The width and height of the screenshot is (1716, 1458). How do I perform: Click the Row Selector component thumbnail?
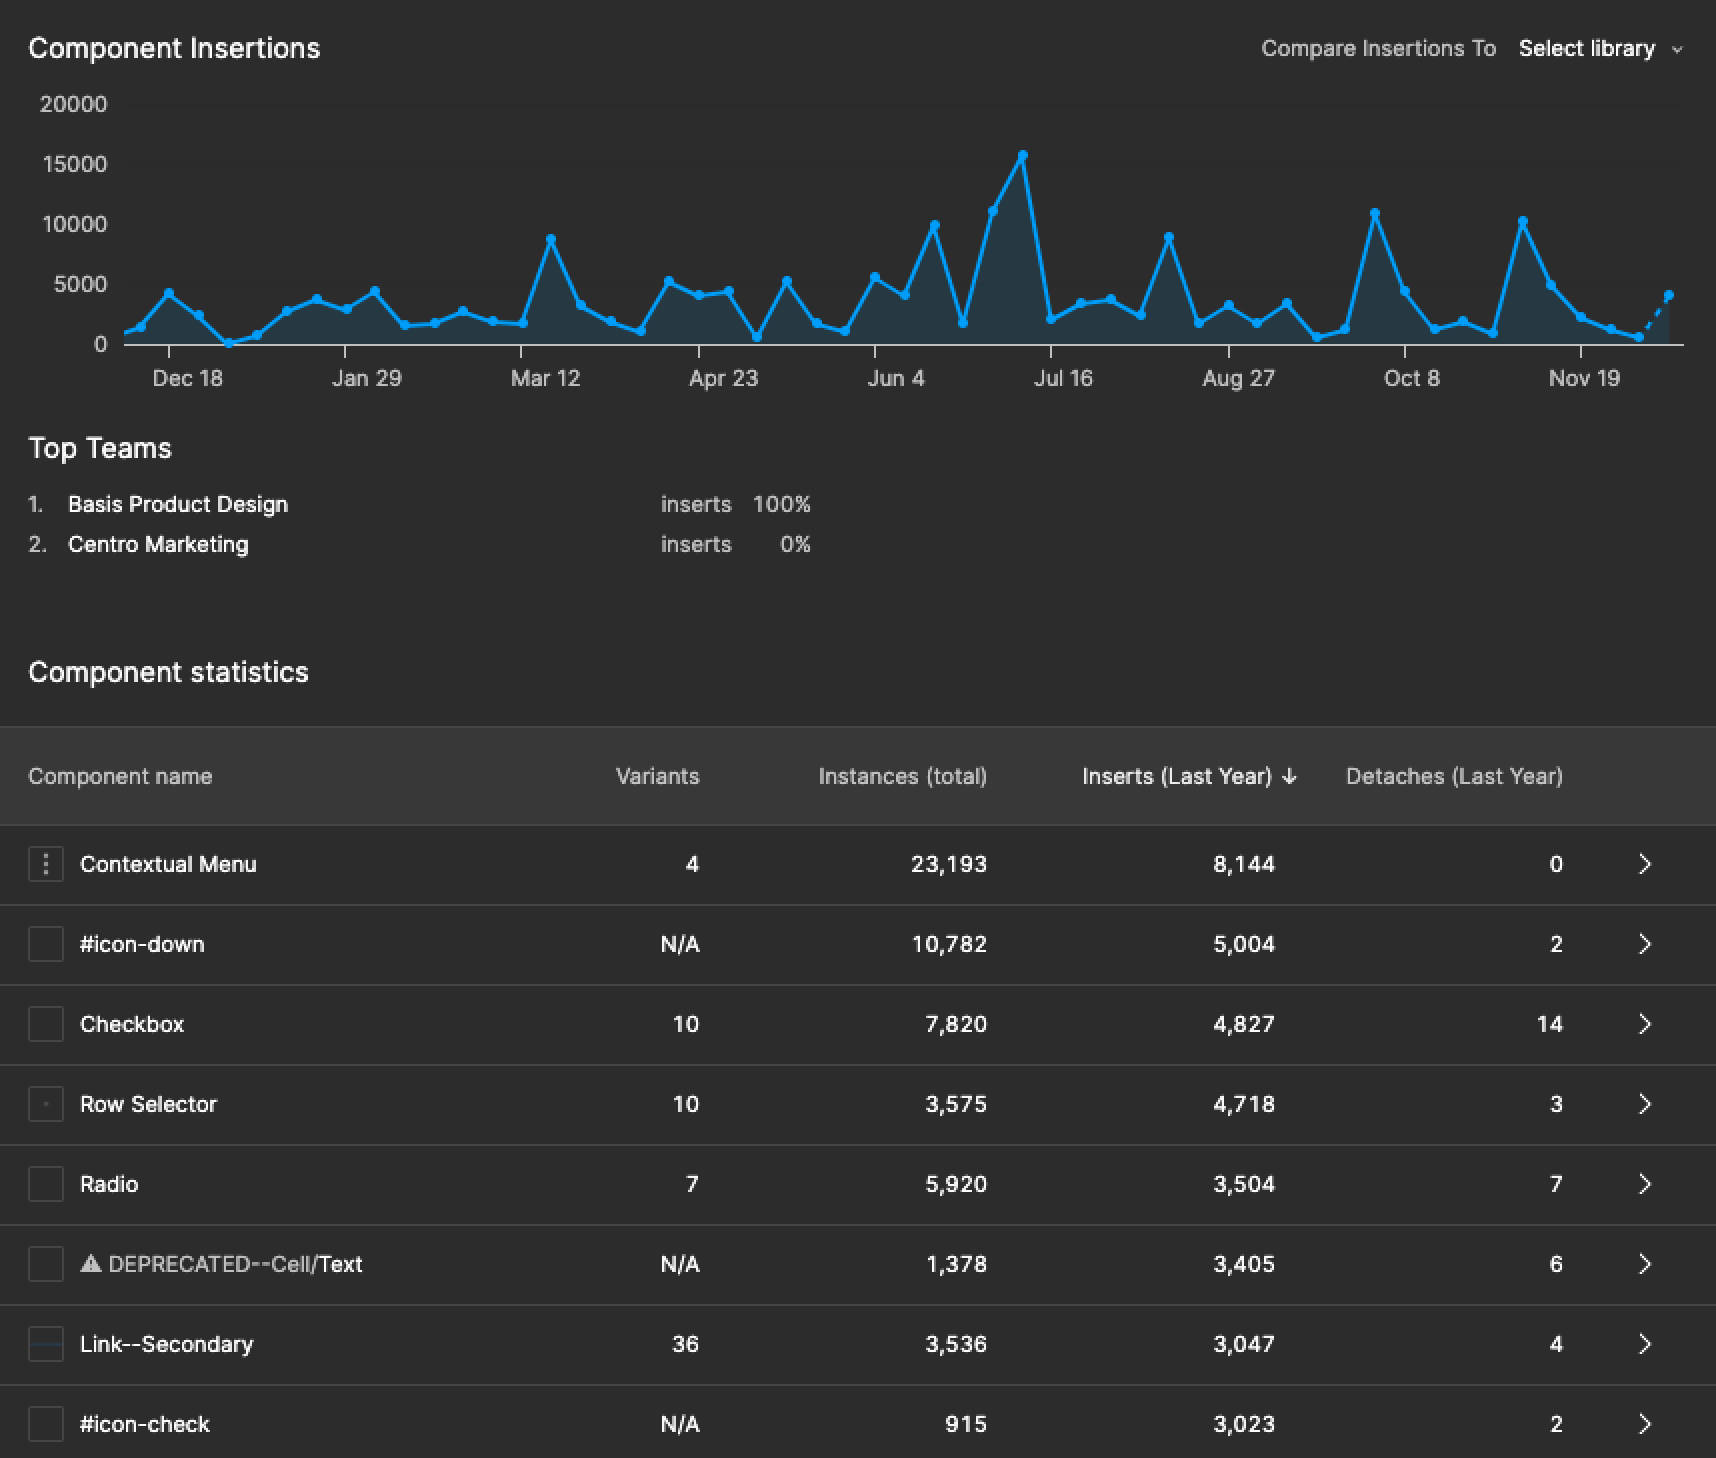[46, 1104]
